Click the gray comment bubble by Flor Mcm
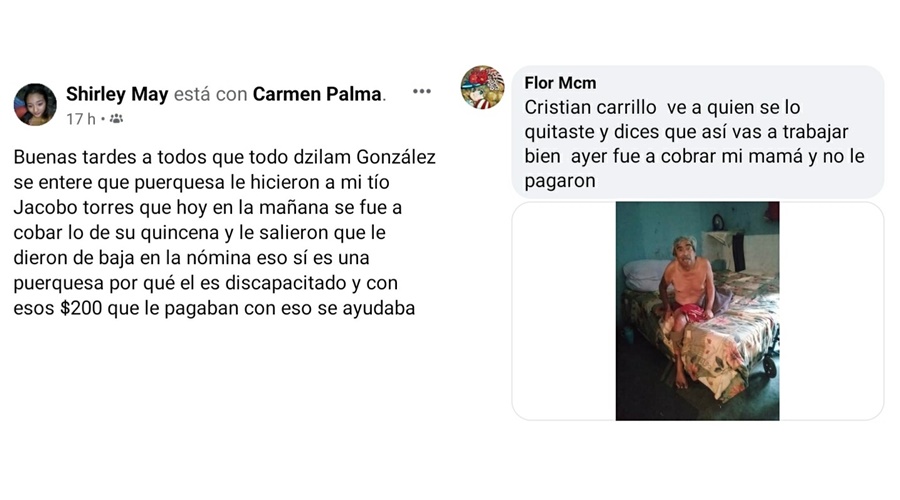 point(697,132)
